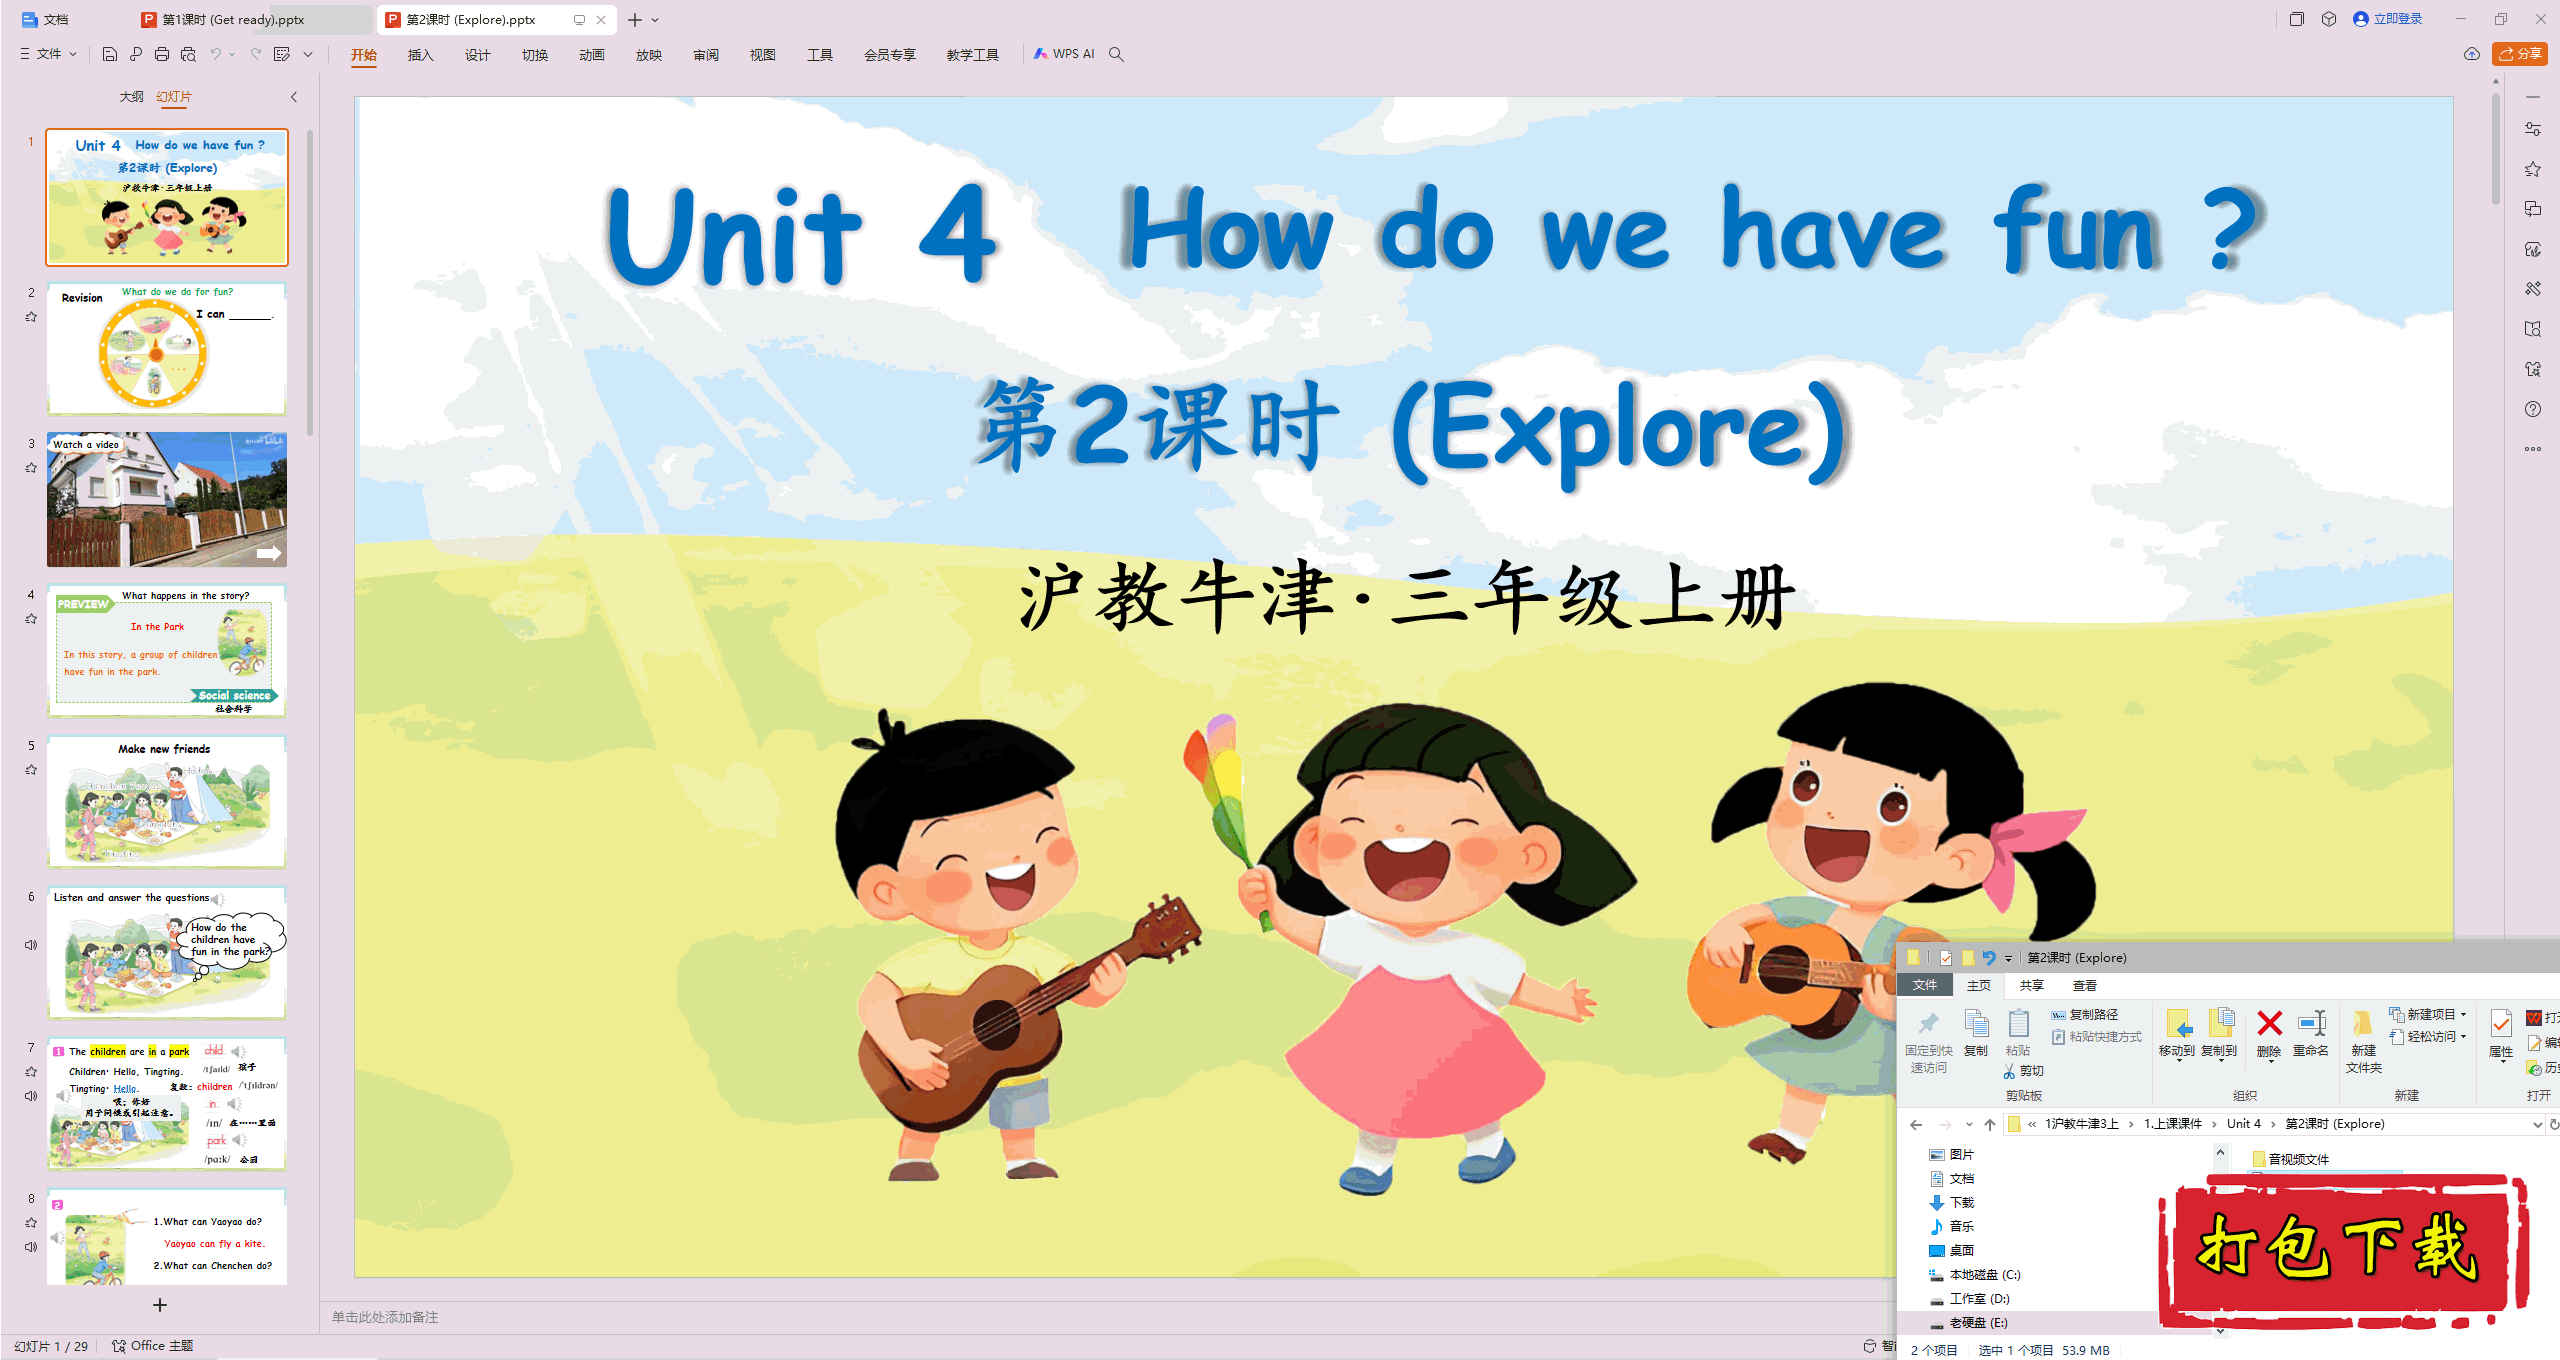
Task: Click the 立即登录 login link
Action: (x=2388, y=19)
